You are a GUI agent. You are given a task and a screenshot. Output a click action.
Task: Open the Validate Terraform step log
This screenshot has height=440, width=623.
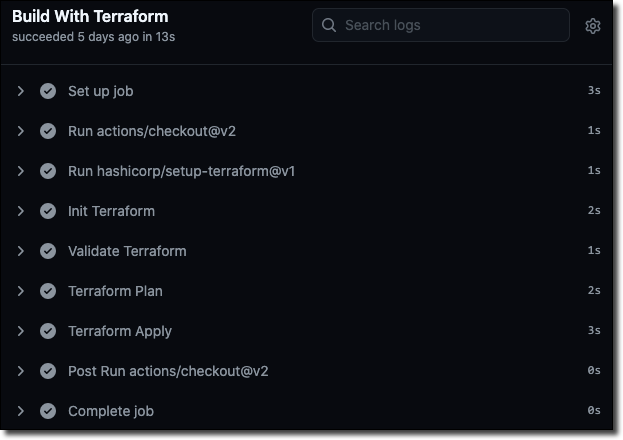click(x=127, y=251)
